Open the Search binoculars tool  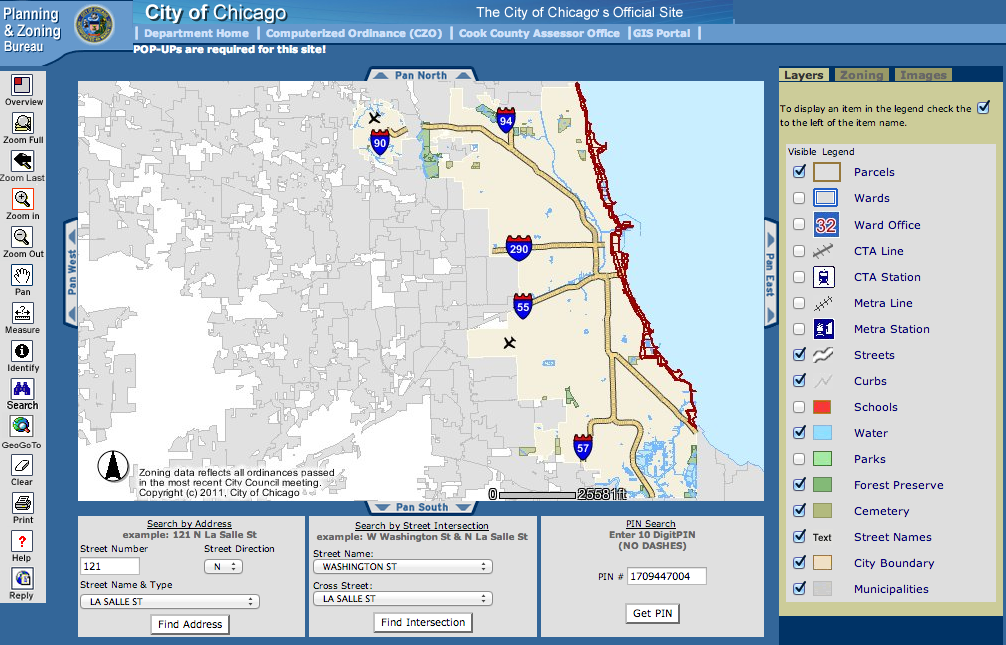pos(22,388)
